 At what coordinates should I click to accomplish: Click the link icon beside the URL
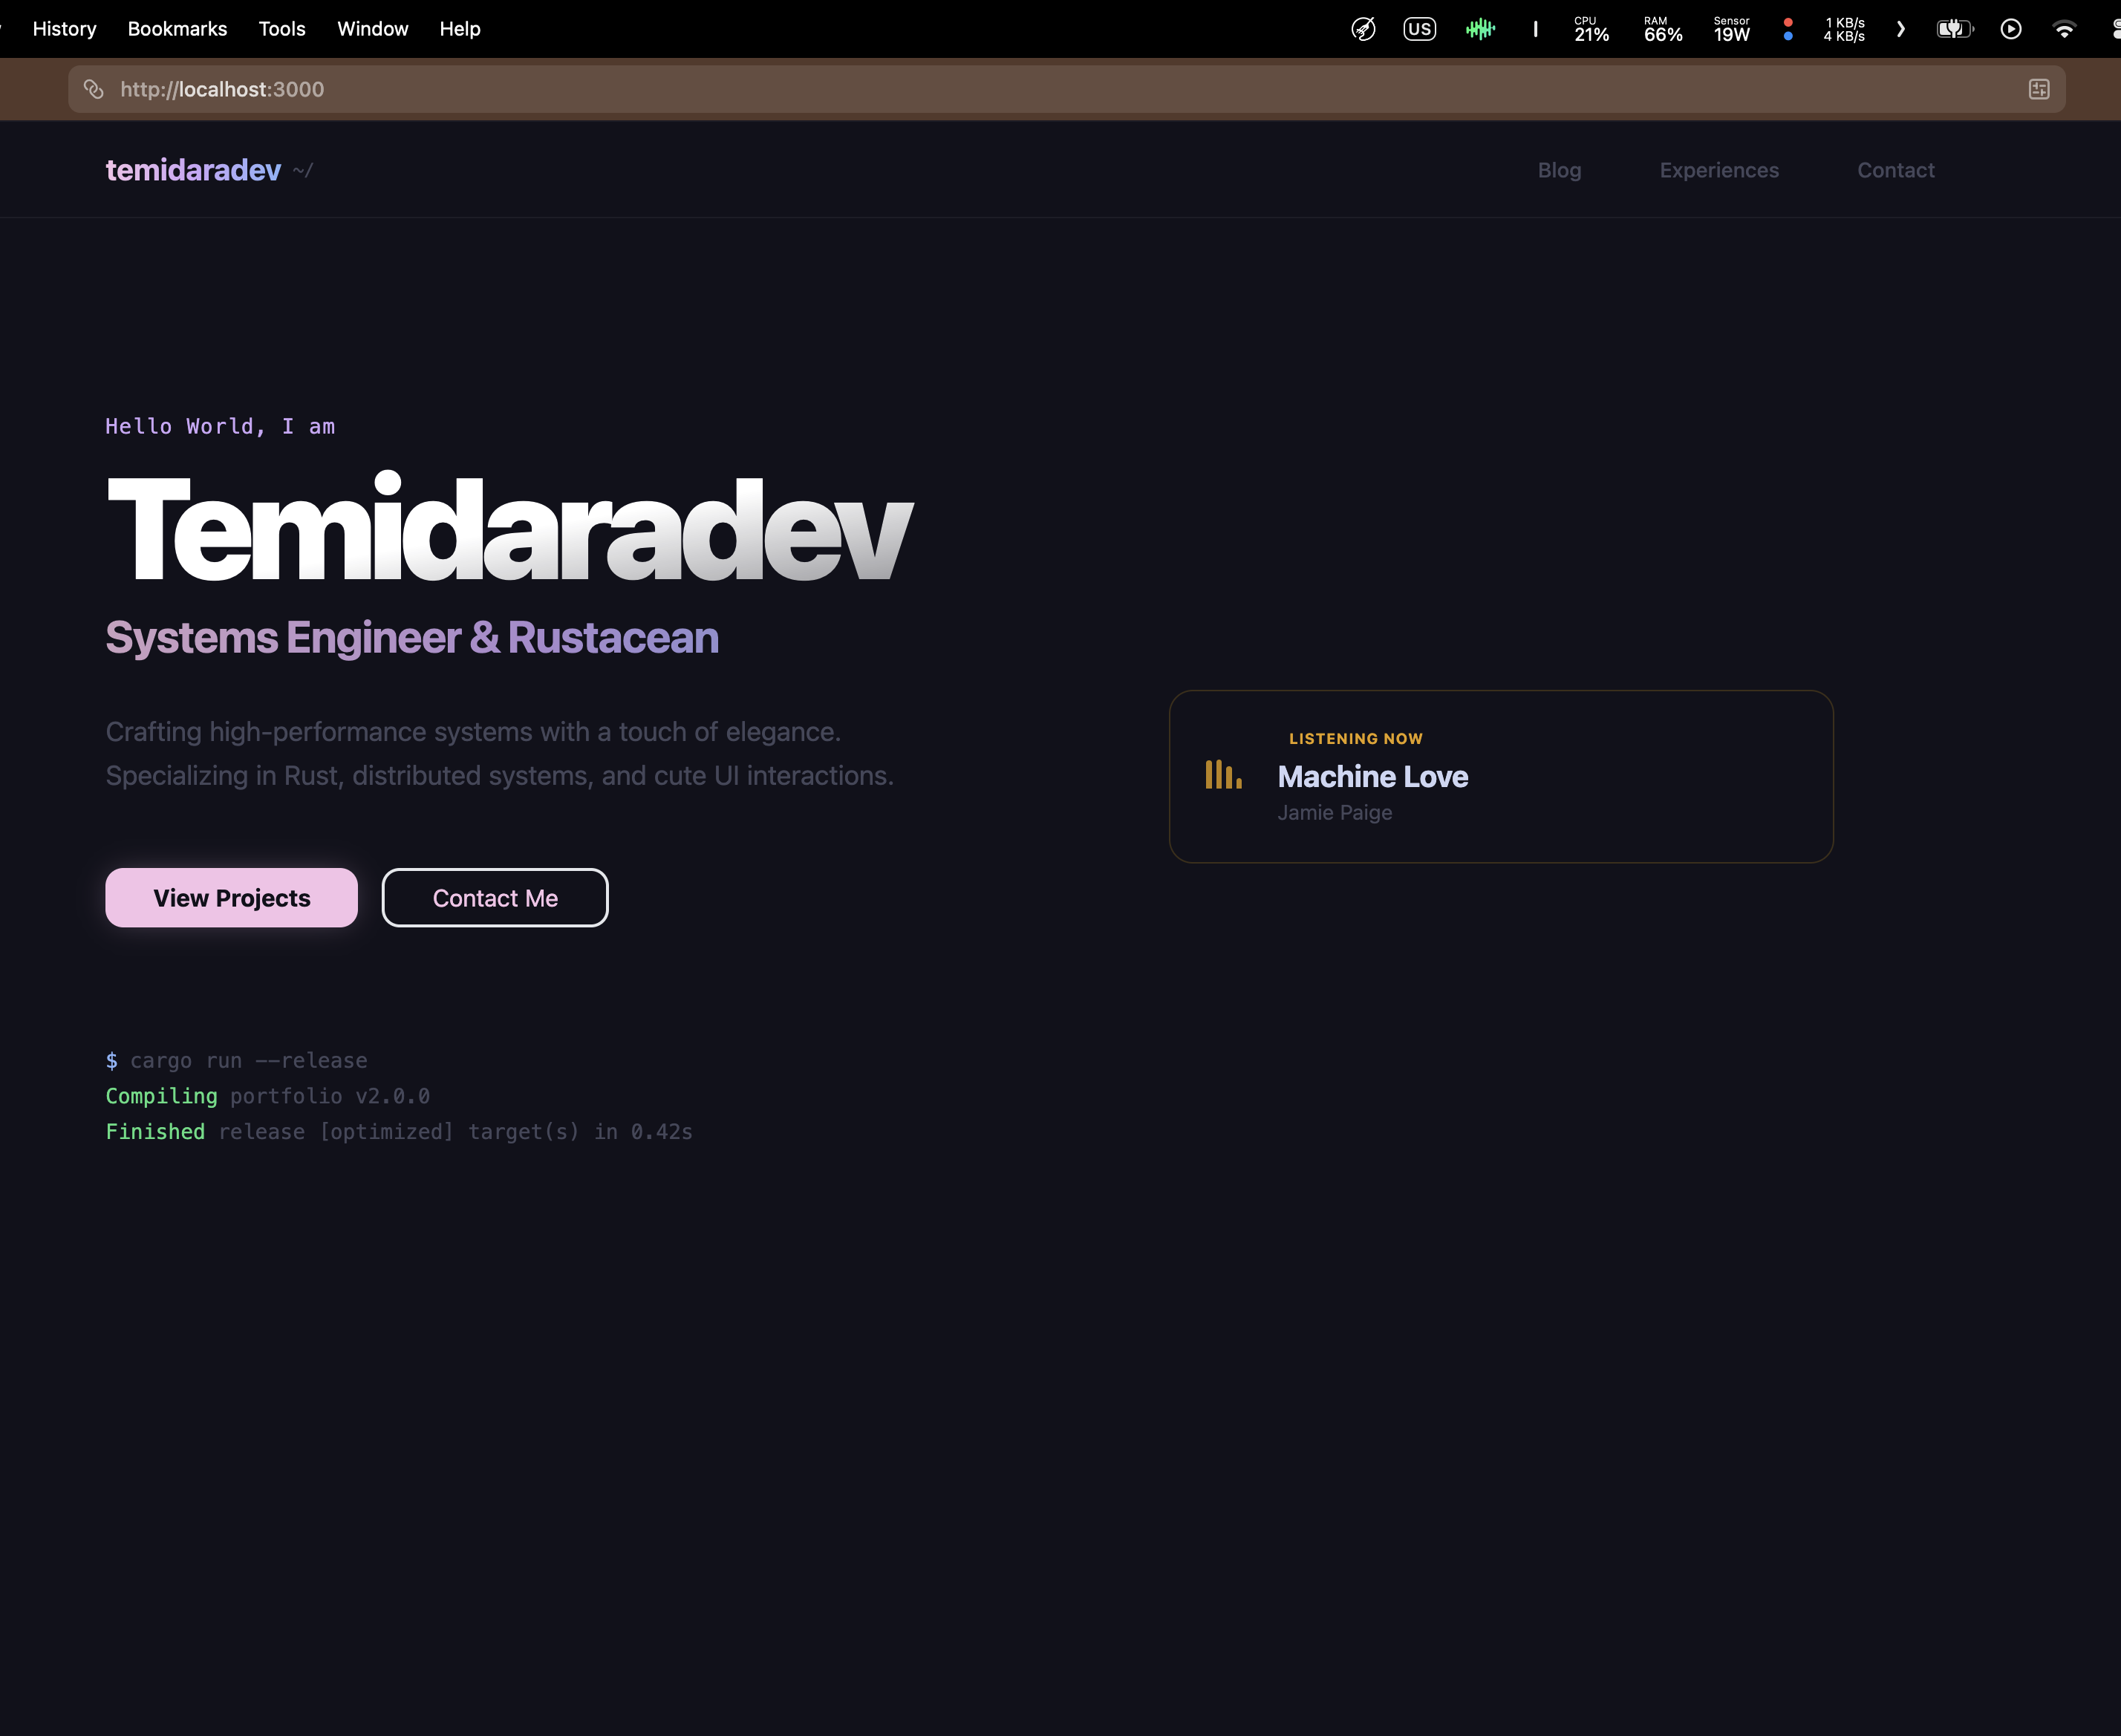pos(94,89)
